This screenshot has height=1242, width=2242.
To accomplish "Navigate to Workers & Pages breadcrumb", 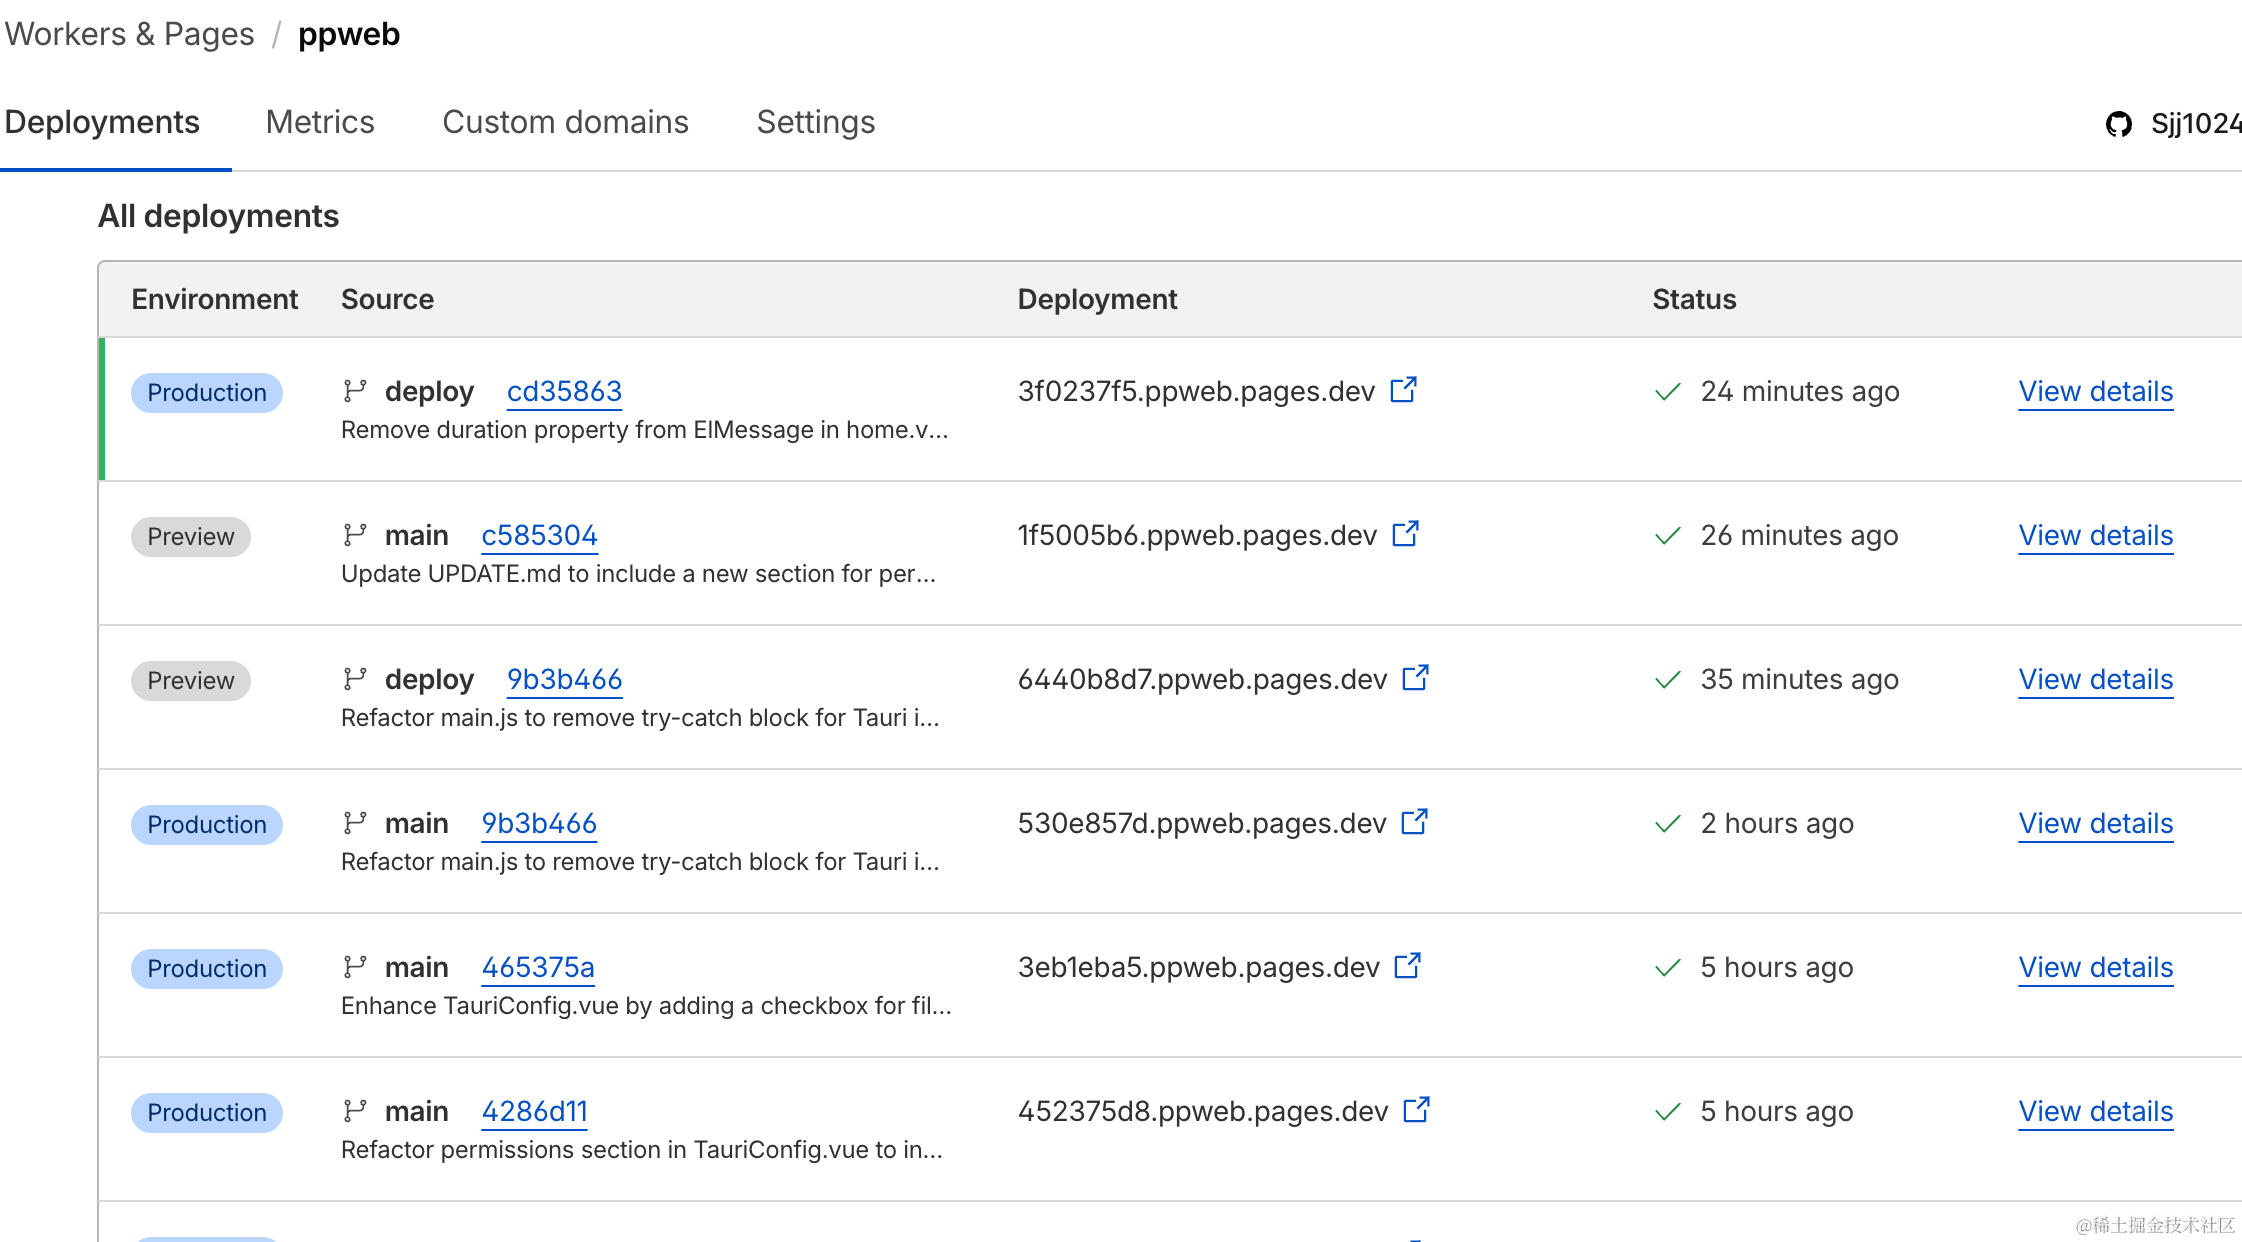I will (x=130, y=34).
